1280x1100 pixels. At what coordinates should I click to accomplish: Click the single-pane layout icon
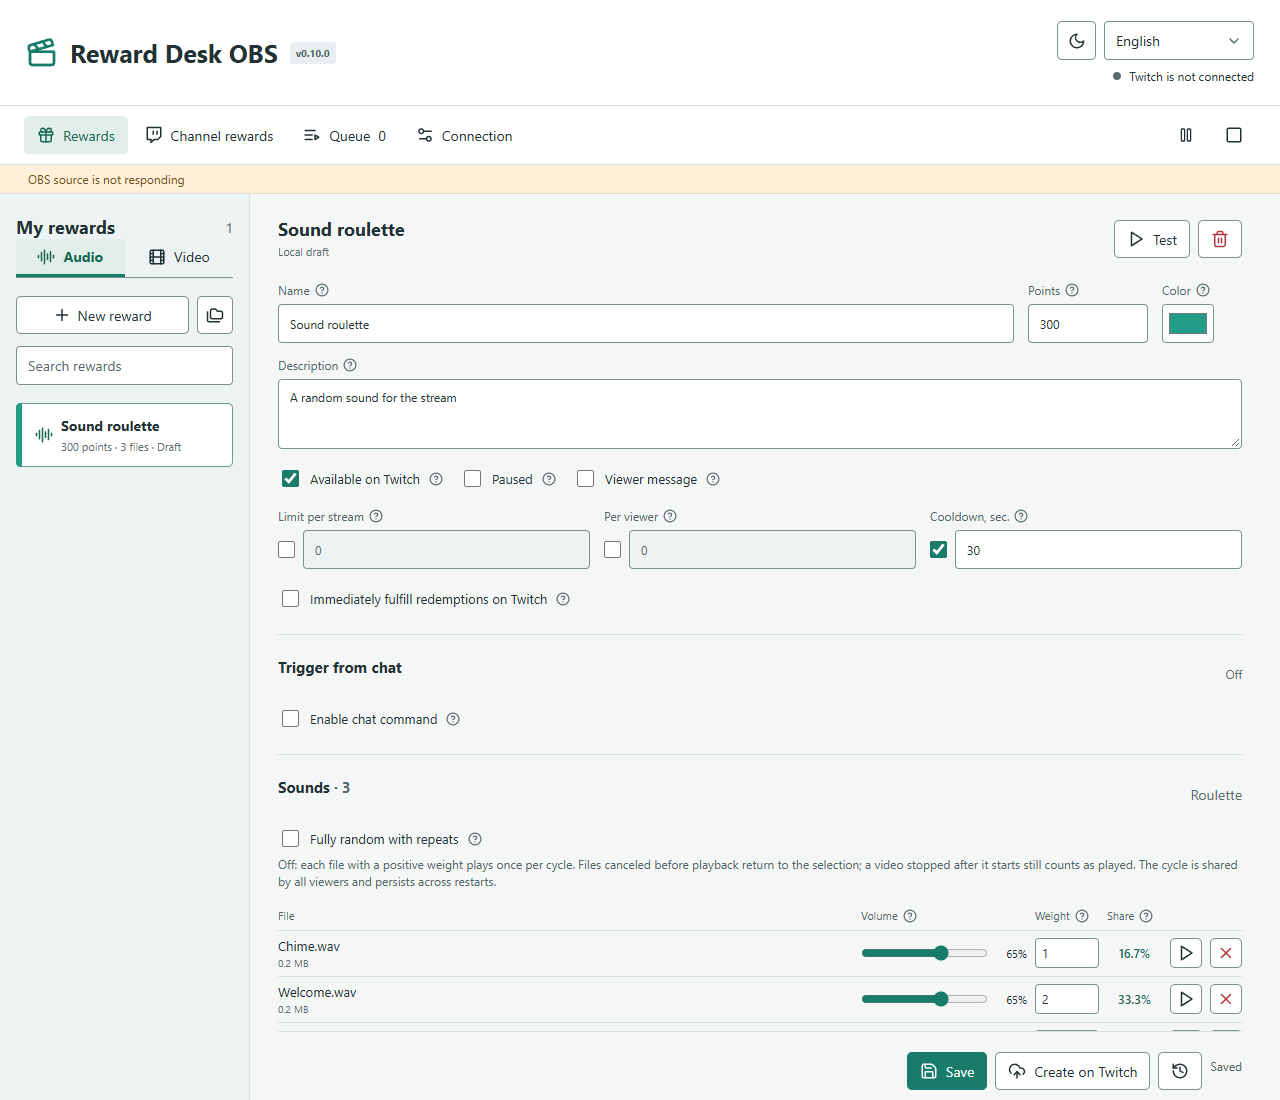click(1234, 135)
